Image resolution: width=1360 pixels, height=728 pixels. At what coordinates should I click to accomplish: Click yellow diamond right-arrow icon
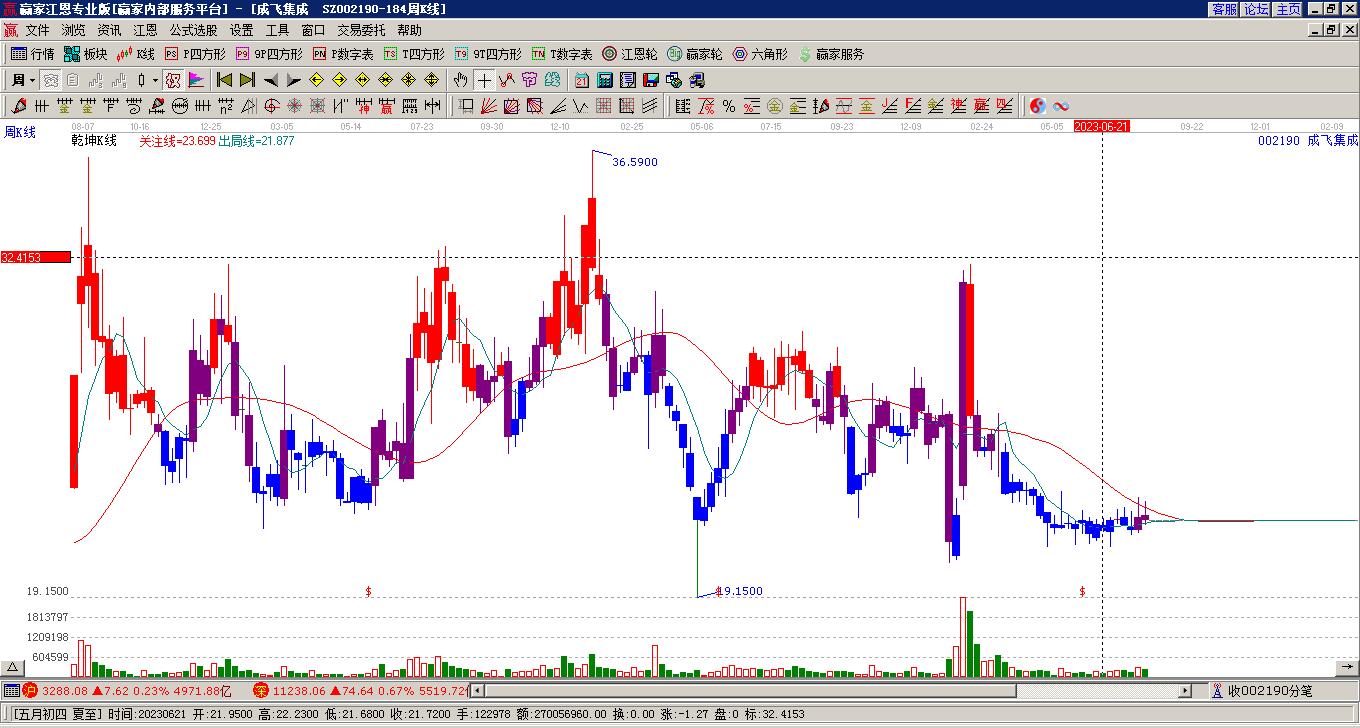[x=340, y=80]
